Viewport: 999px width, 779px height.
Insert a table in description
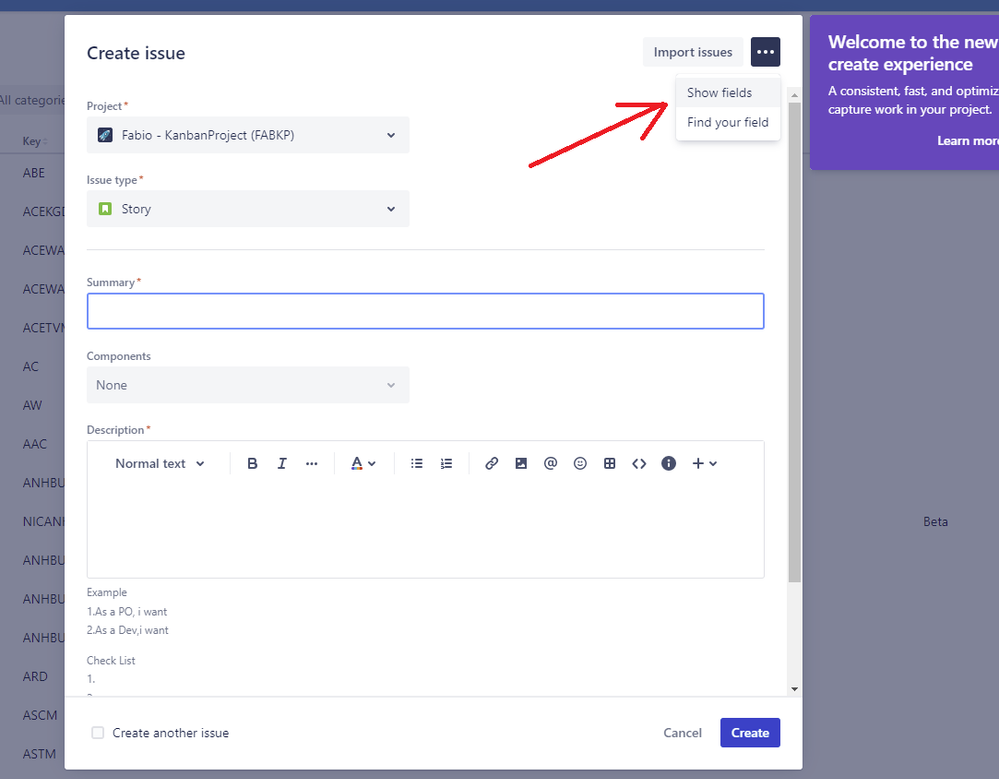tap(610, 464)
